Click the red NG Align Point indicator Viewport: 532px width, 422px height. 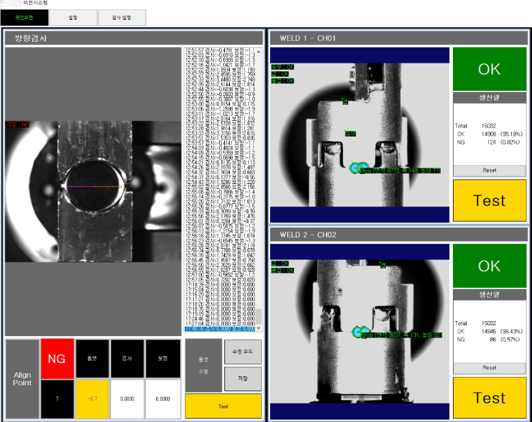pyautogui.click(x=57, y=359)
